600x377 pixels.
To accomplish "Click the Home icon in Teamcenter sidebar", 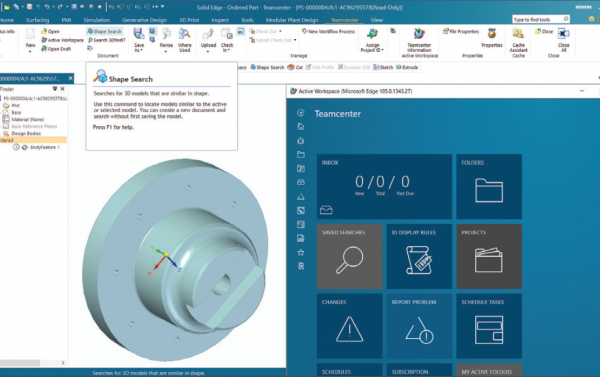I will point(301,126).
